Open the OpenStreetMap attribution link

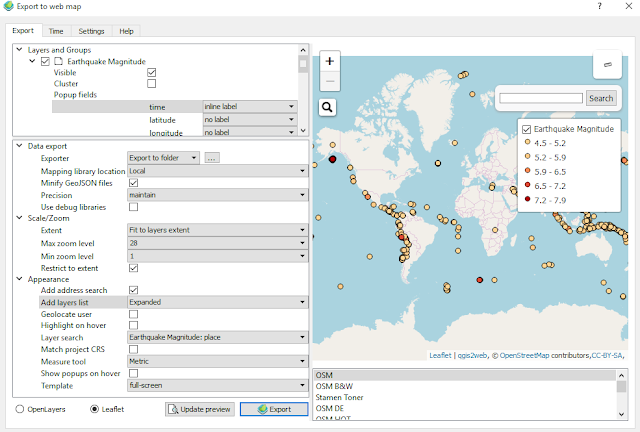[x=524, y=355]
